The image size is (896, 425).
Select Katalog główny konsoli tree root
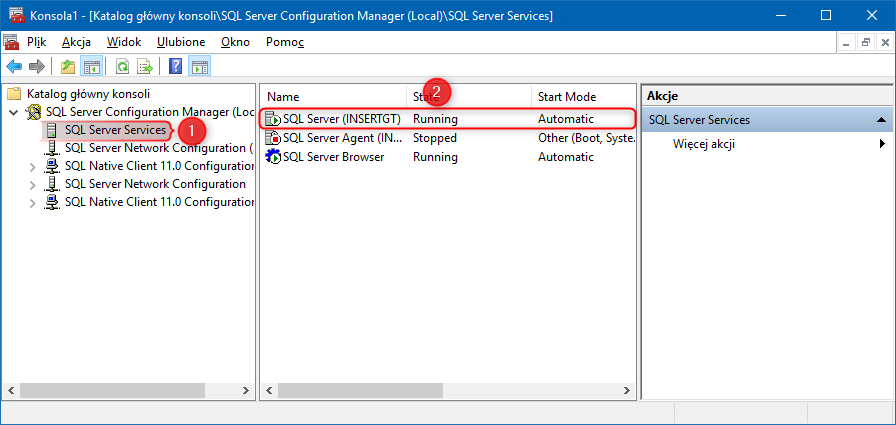pyautogui.click(x=89, y=94)
